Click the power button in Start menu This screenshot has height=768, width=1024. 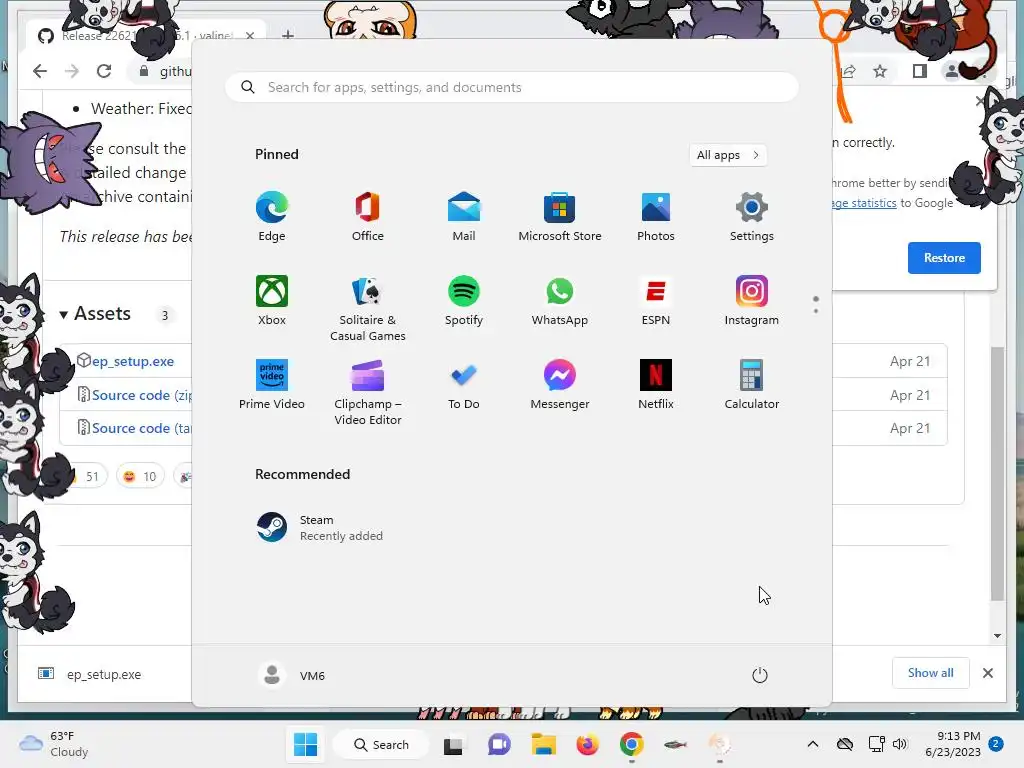(x=760, y=675)
